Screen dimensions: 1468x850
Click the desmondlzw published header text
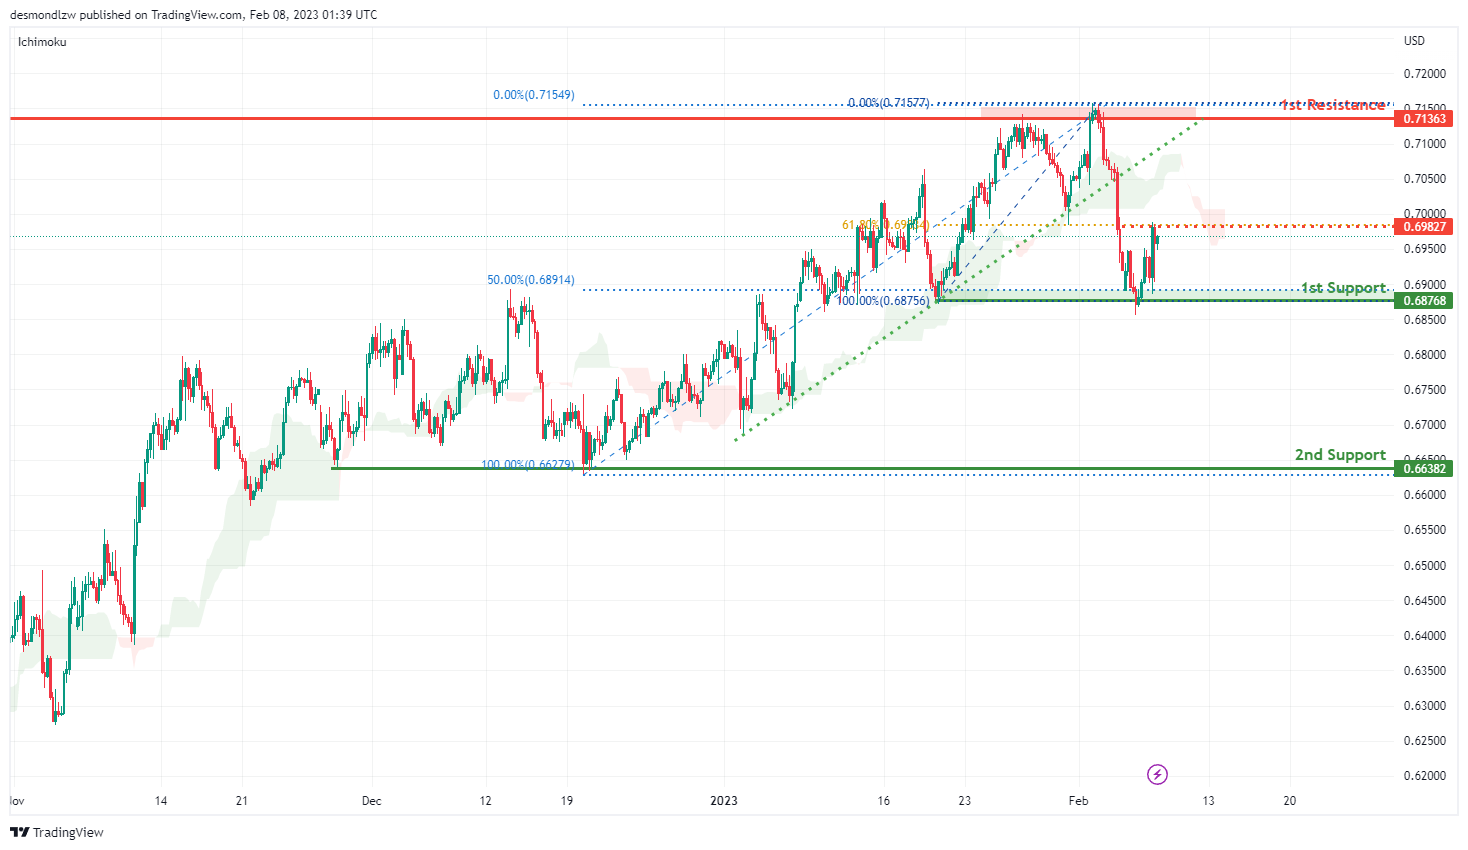(x=193, y=15)
